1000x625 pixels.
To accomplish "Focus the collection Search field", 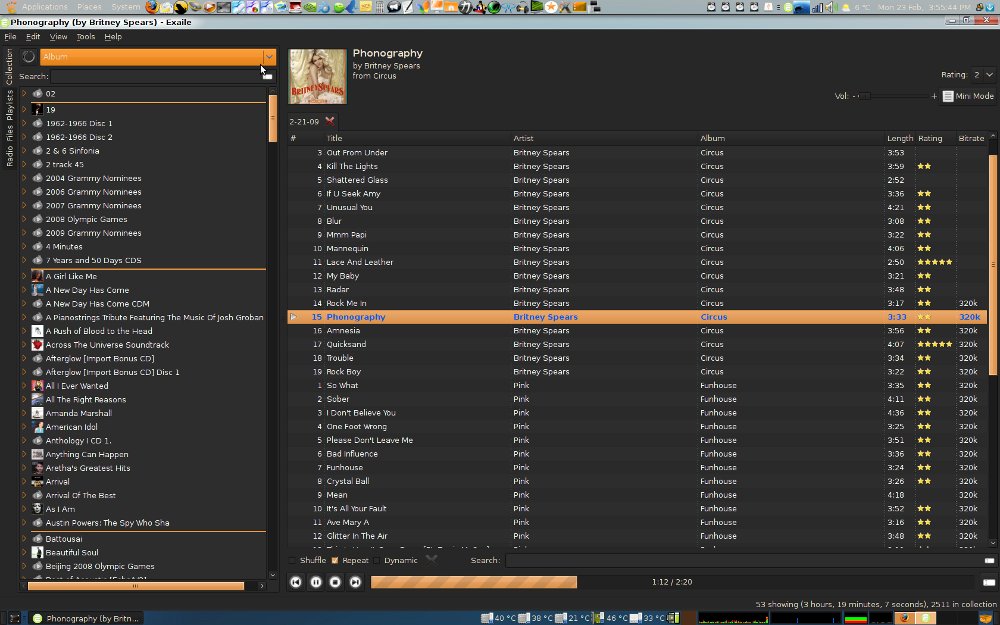I will [163, 77].
